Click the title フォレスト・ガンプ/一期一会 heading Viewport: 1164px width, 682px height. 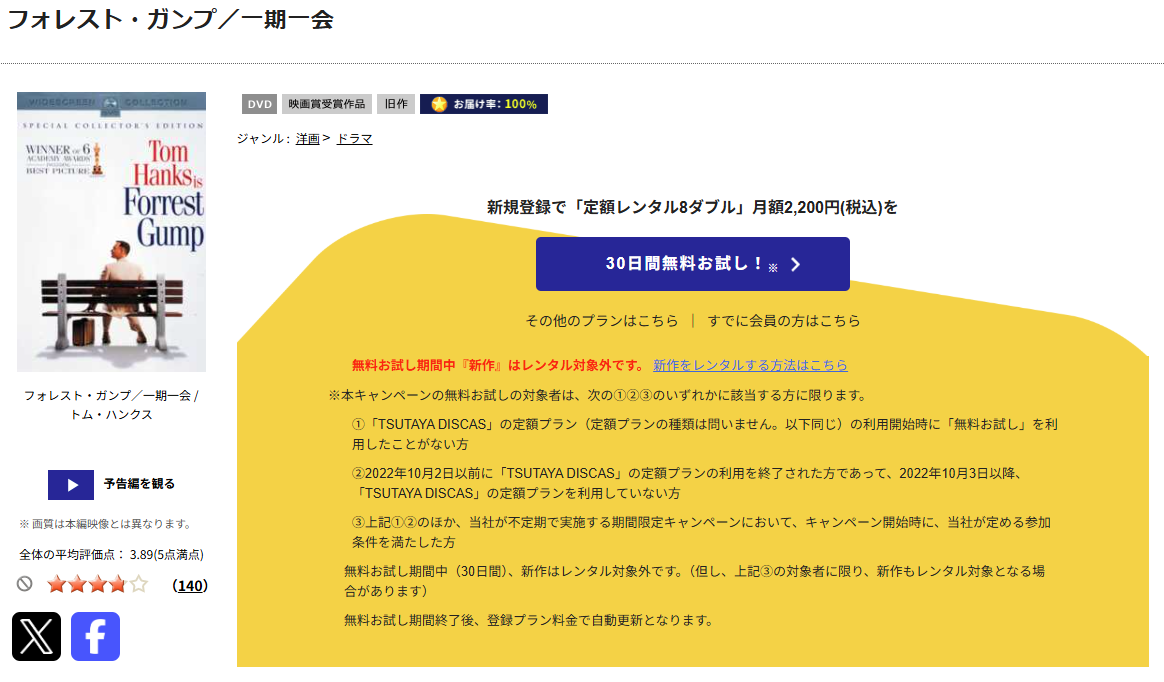coord(170,19)
